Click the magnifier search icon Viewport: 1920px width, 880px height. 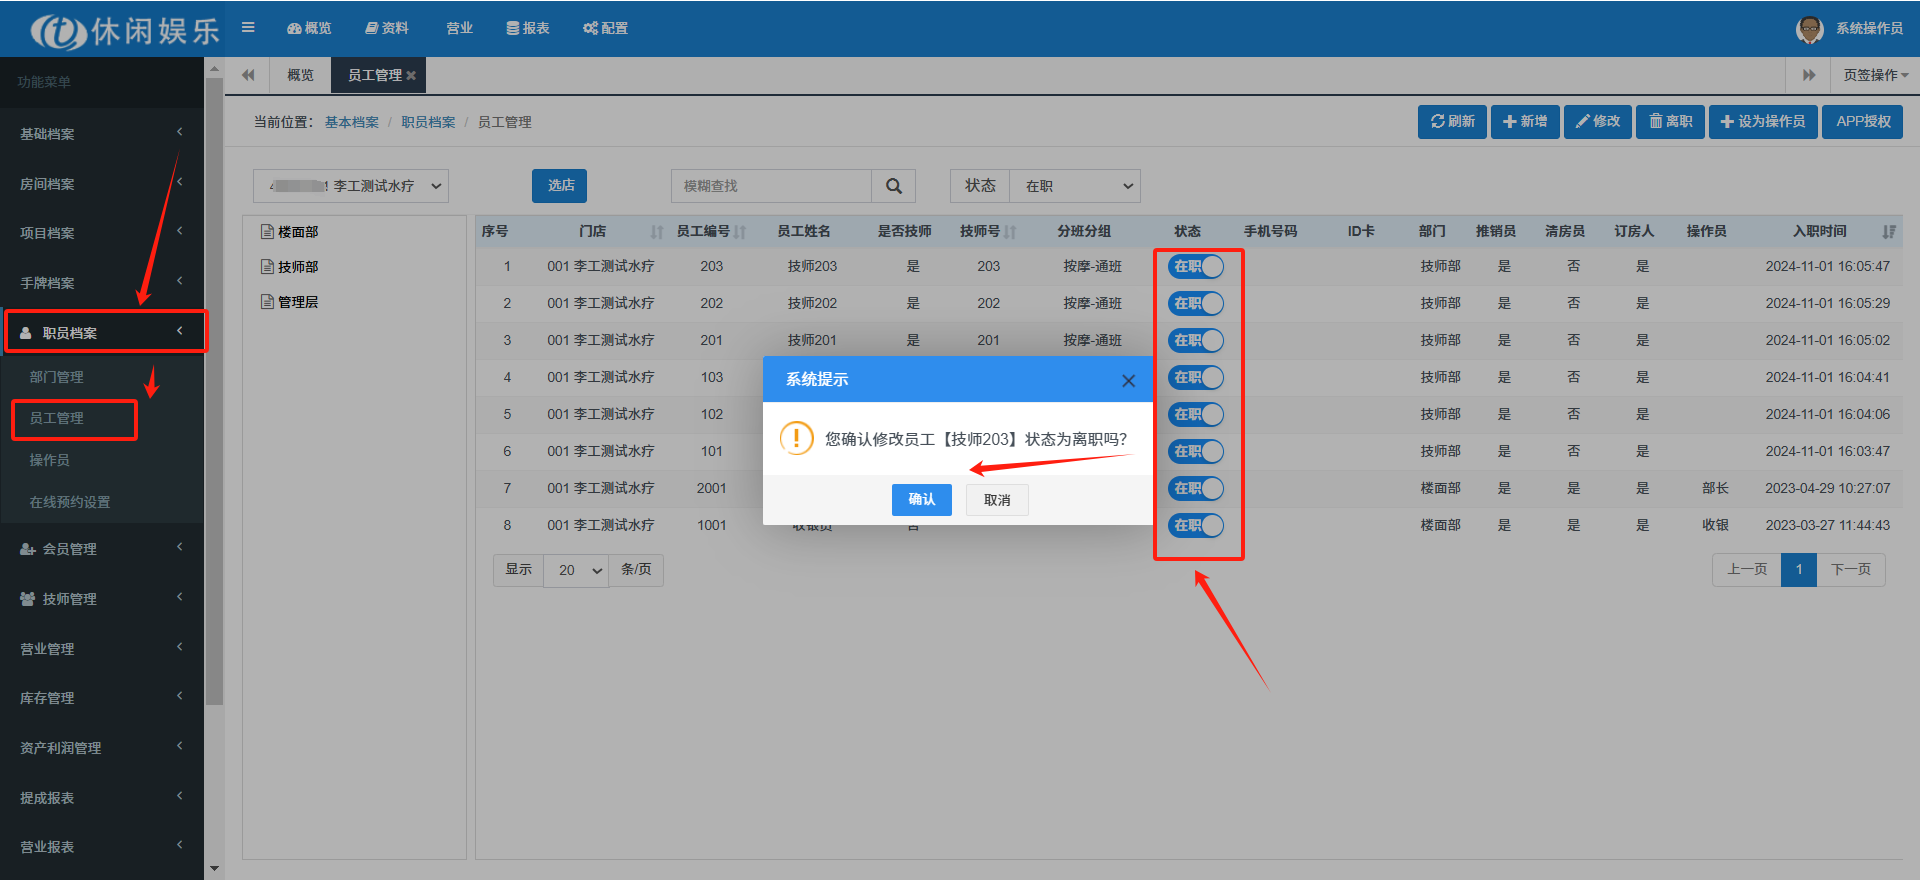(x=894, y=186)
